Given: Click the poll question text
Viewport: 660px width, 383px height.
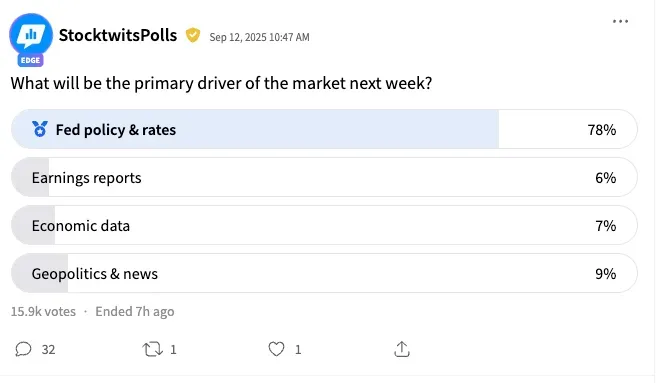Looking at the screenshot, I should click(221, 83).
